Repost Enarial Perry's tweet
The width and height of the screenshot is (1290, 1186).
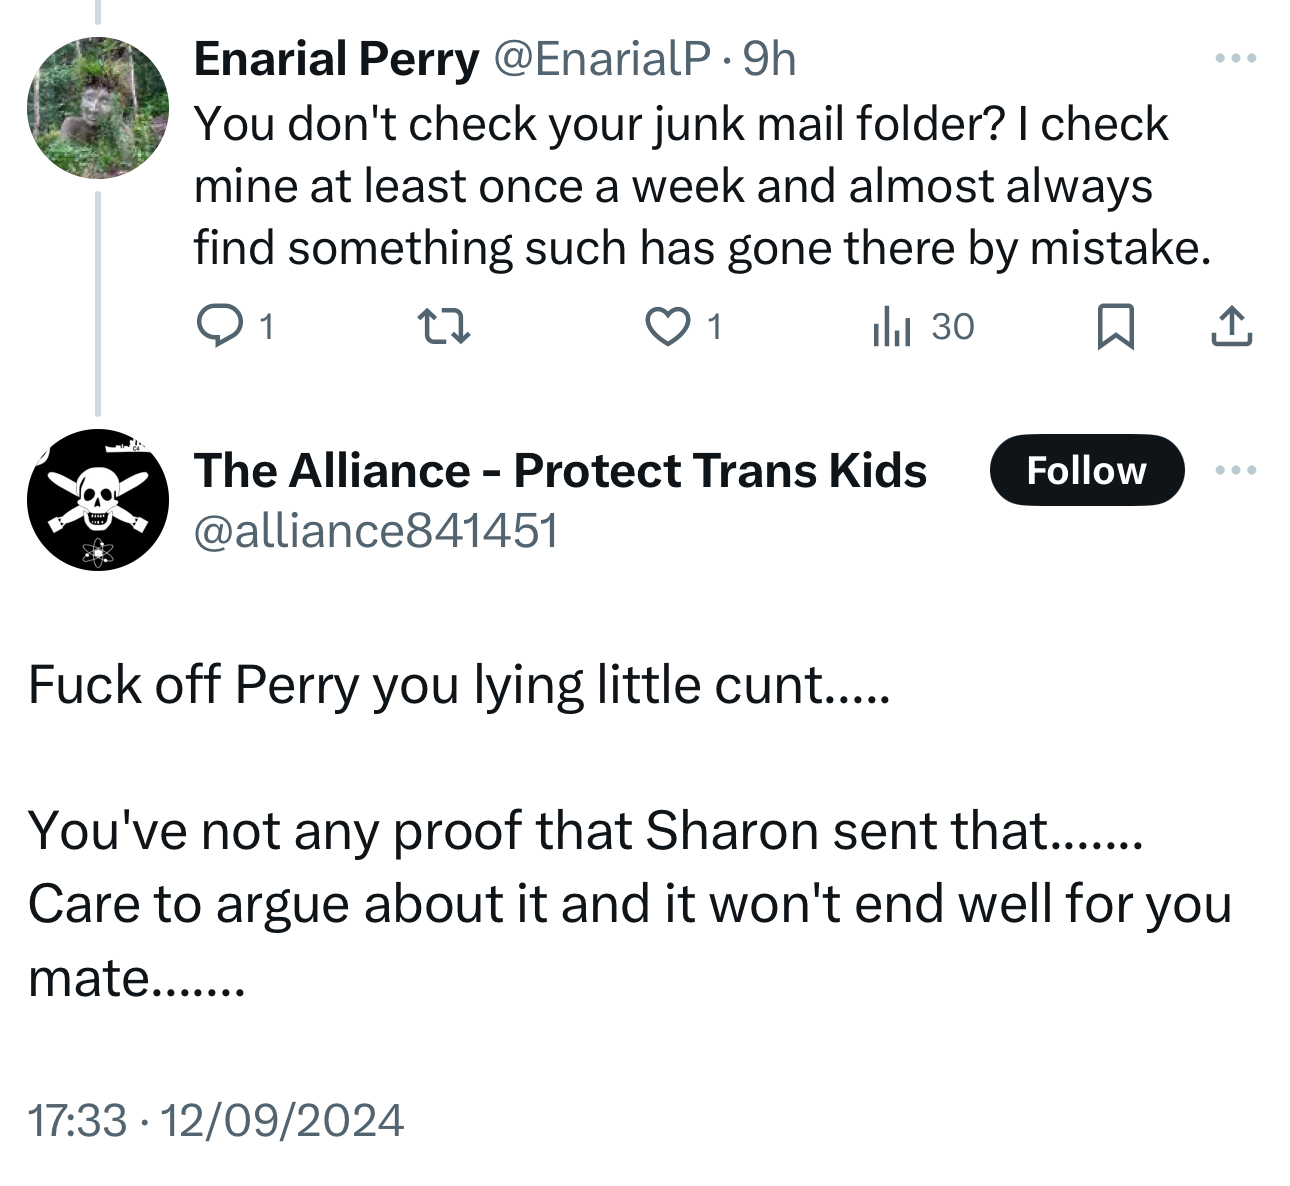443,327
